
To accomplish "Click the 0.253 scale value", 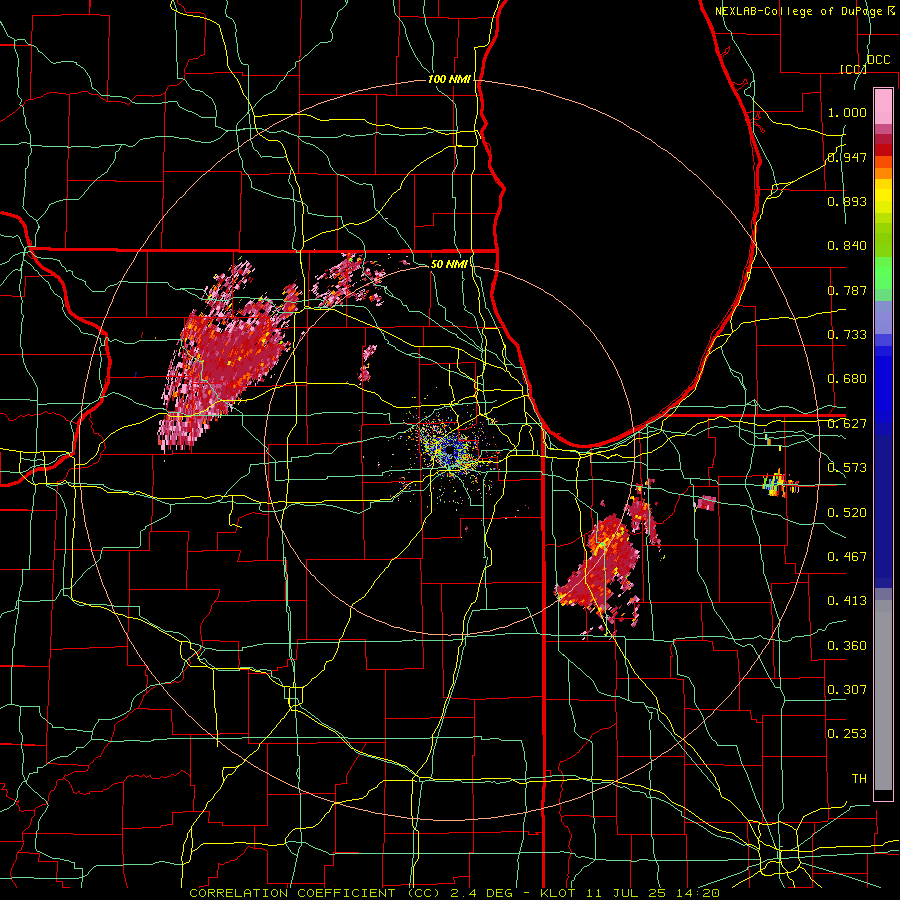I will point(847,734).
